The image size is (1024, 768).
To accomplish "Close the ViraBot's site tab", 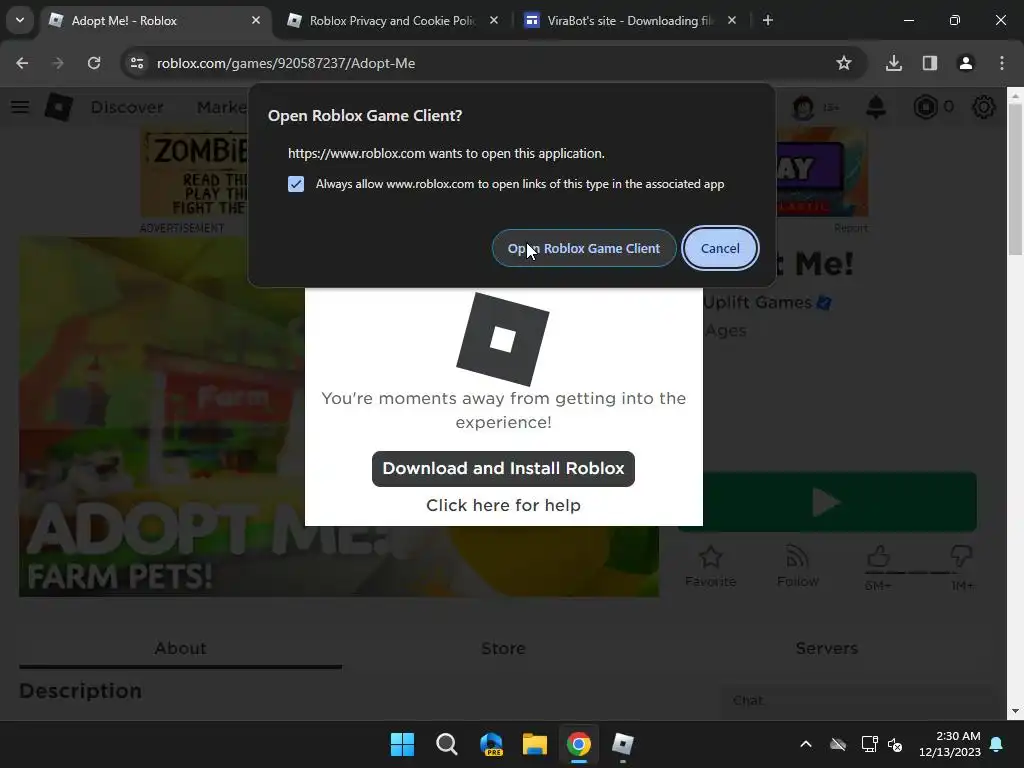I will [x=732, y=20].
